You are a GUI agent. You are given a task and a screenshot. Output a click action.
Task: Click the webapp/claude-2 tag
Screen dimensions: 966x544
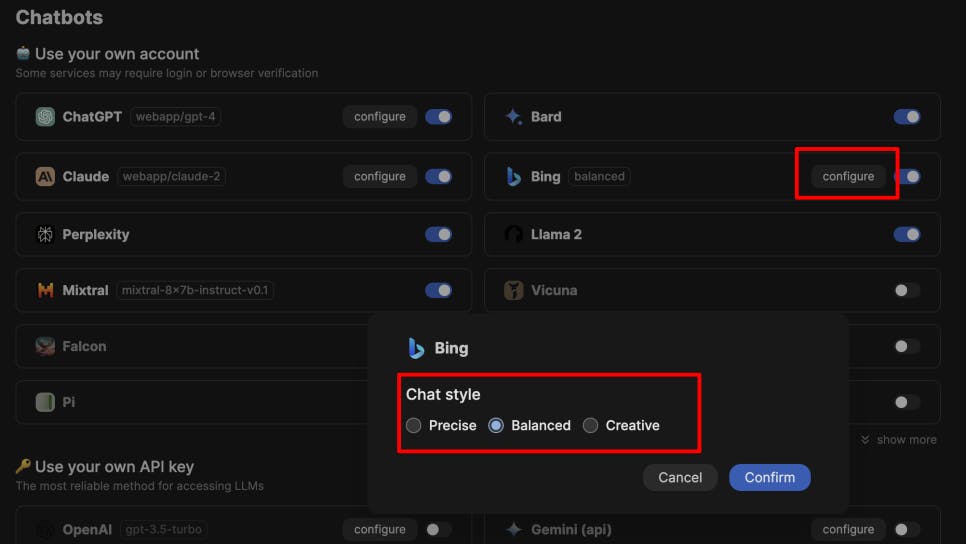tap(171, 176)
